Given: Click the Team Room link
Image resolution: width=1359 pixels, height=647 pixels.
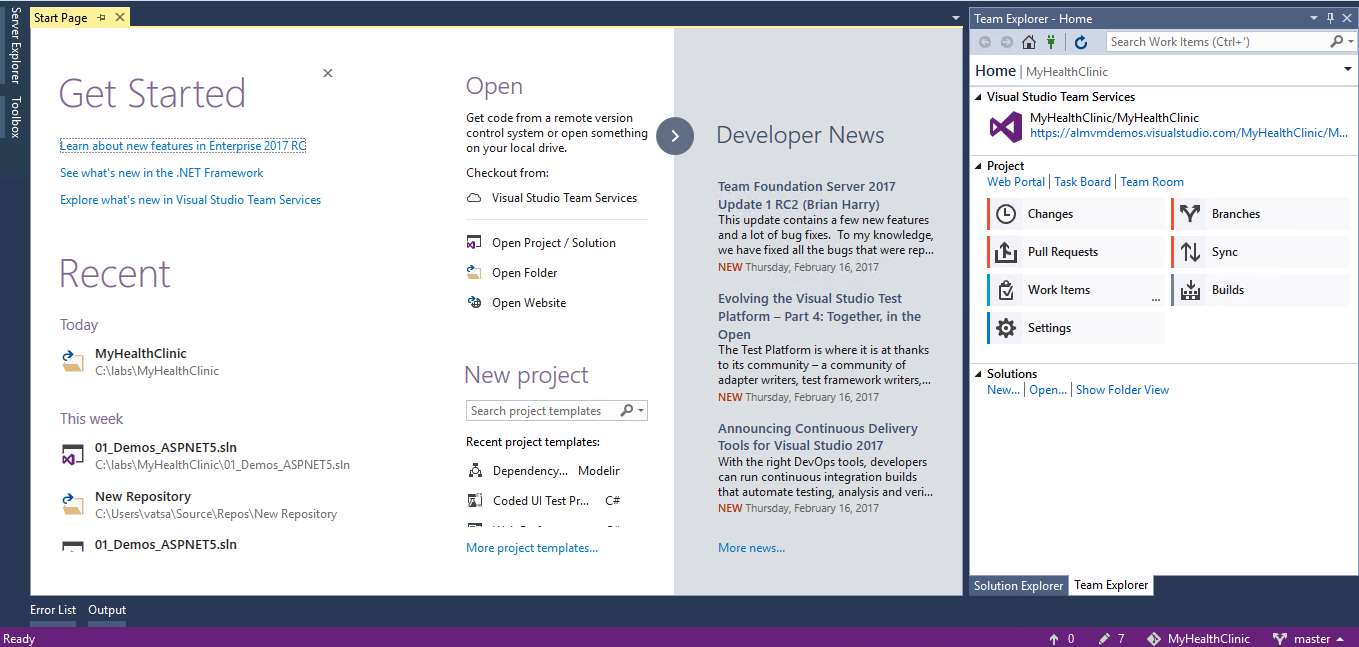Looking at the screenshot, I should 1152,182.
